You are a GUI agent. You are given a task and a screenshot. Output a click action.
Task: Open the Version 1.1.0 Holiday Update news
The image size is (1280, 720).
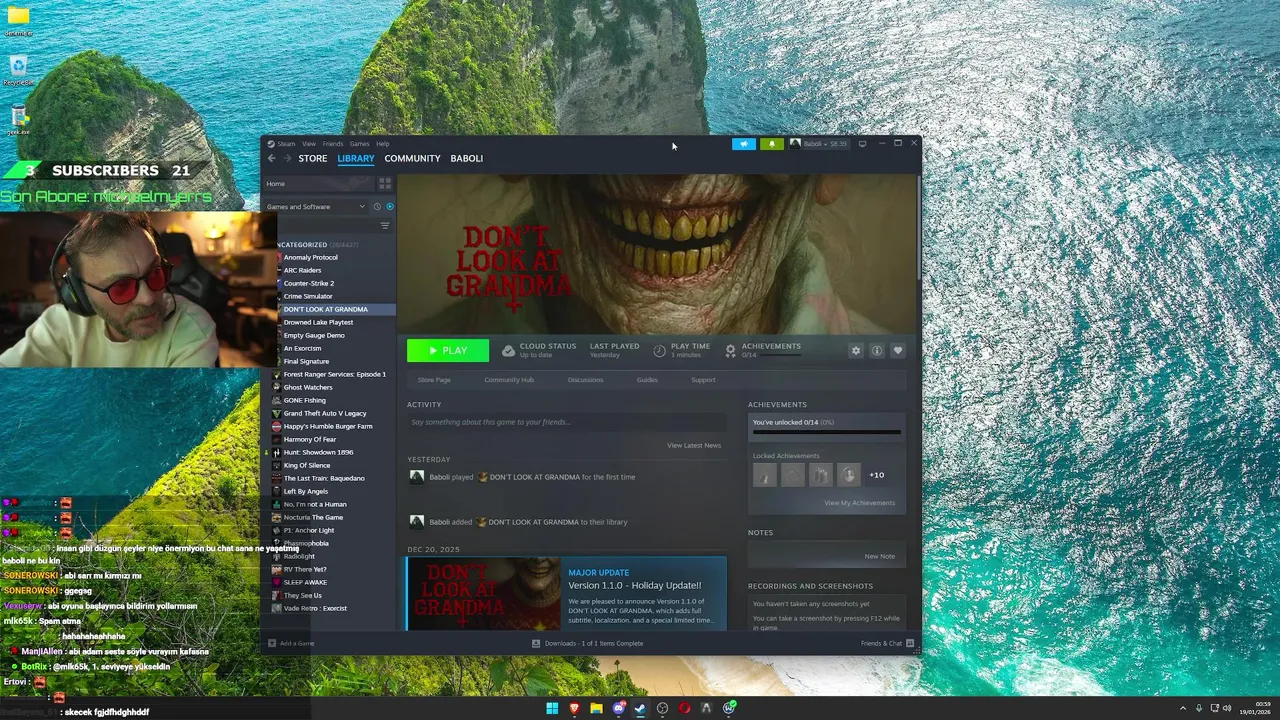[566, 594]
